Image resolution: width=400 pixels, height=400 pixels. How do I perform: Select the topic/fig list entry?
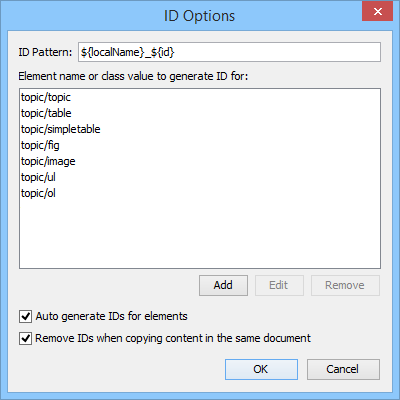click(40, 145)
